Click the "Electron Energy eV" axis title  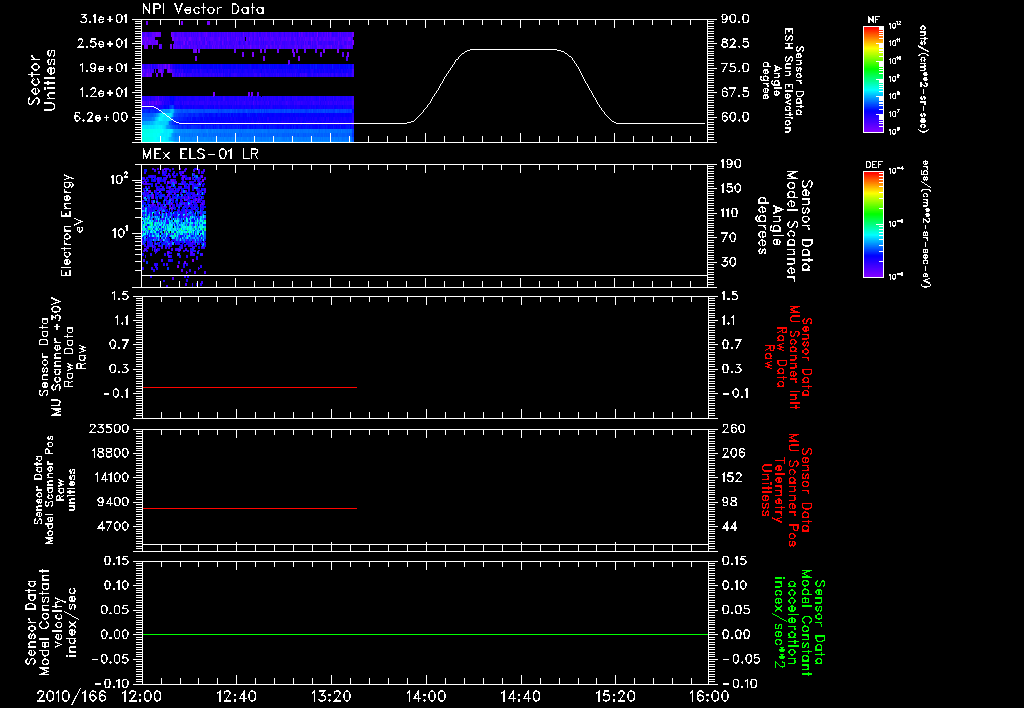pyautogui.click(x=72, y=225)
